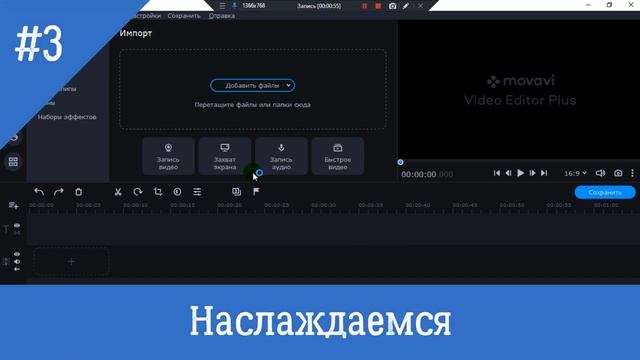Play the preview video

[x=520, y=173]
